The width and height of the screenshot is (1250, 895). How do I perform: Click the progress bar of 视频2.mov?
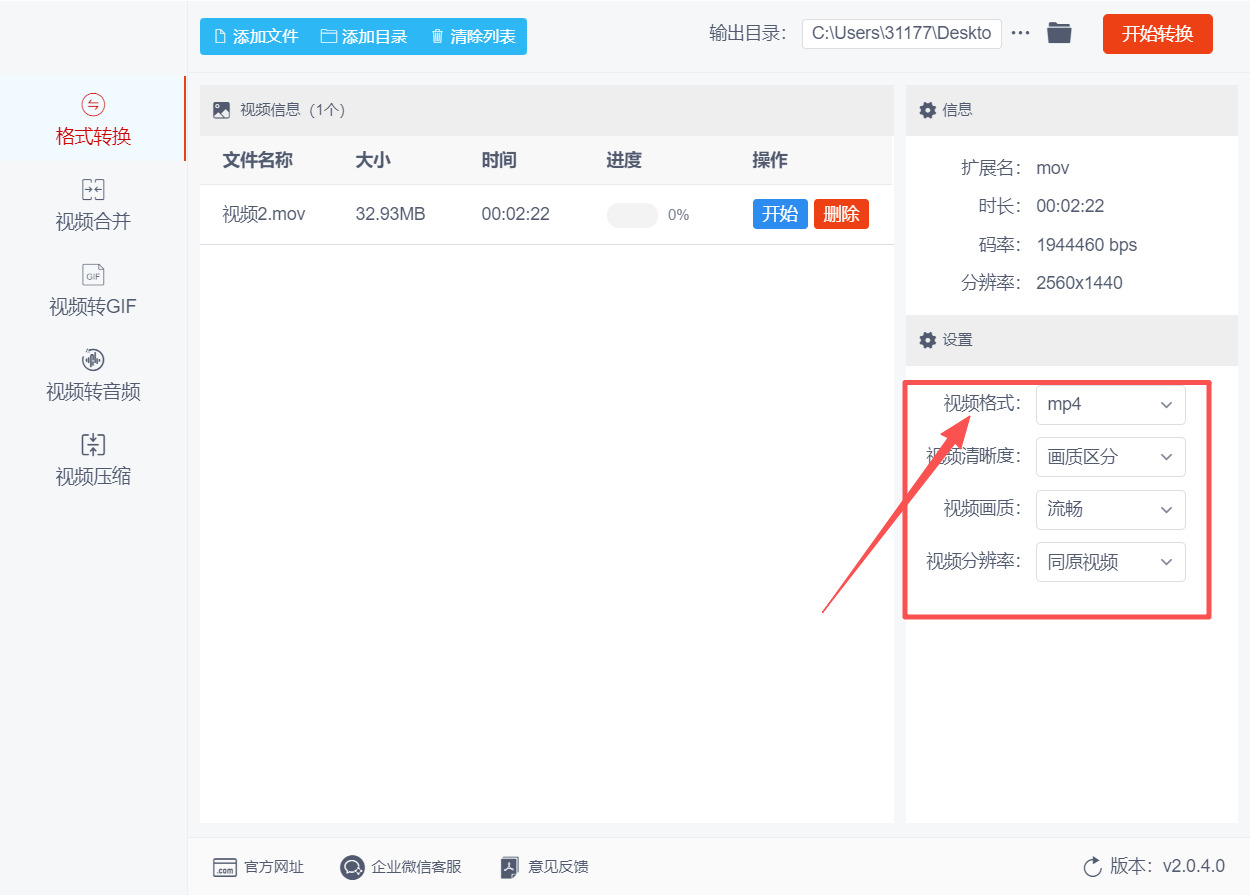632,214
